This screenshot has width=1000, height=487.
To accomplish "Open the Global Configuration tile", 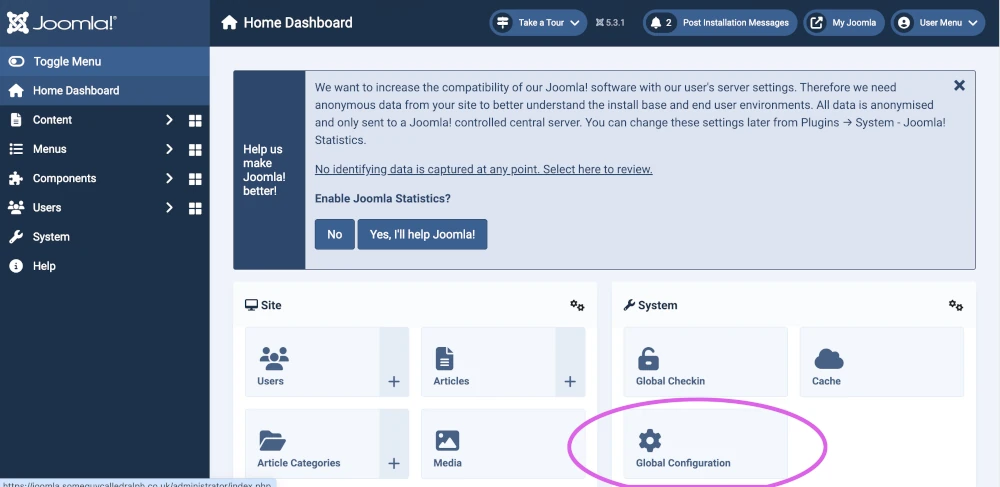I will pos(705,444).
